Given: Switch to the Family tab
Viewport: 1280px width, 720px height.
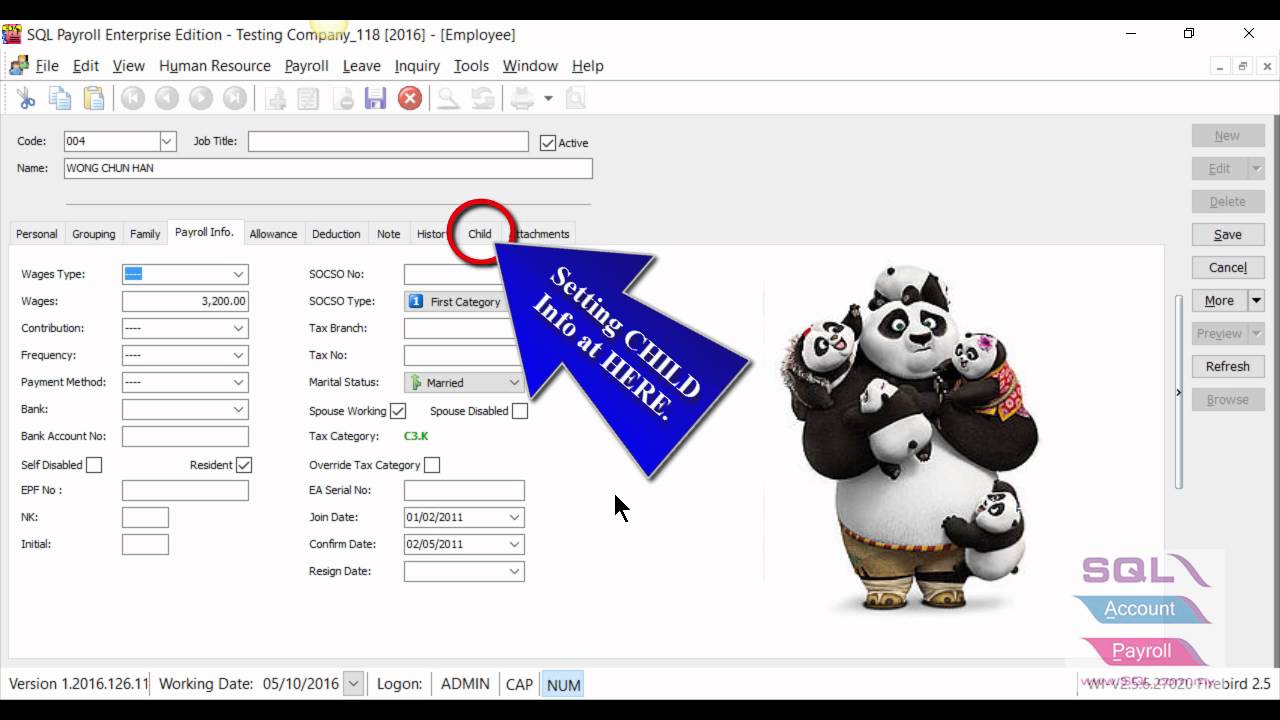Looking at the screenshot, I should tap(145, 234).
